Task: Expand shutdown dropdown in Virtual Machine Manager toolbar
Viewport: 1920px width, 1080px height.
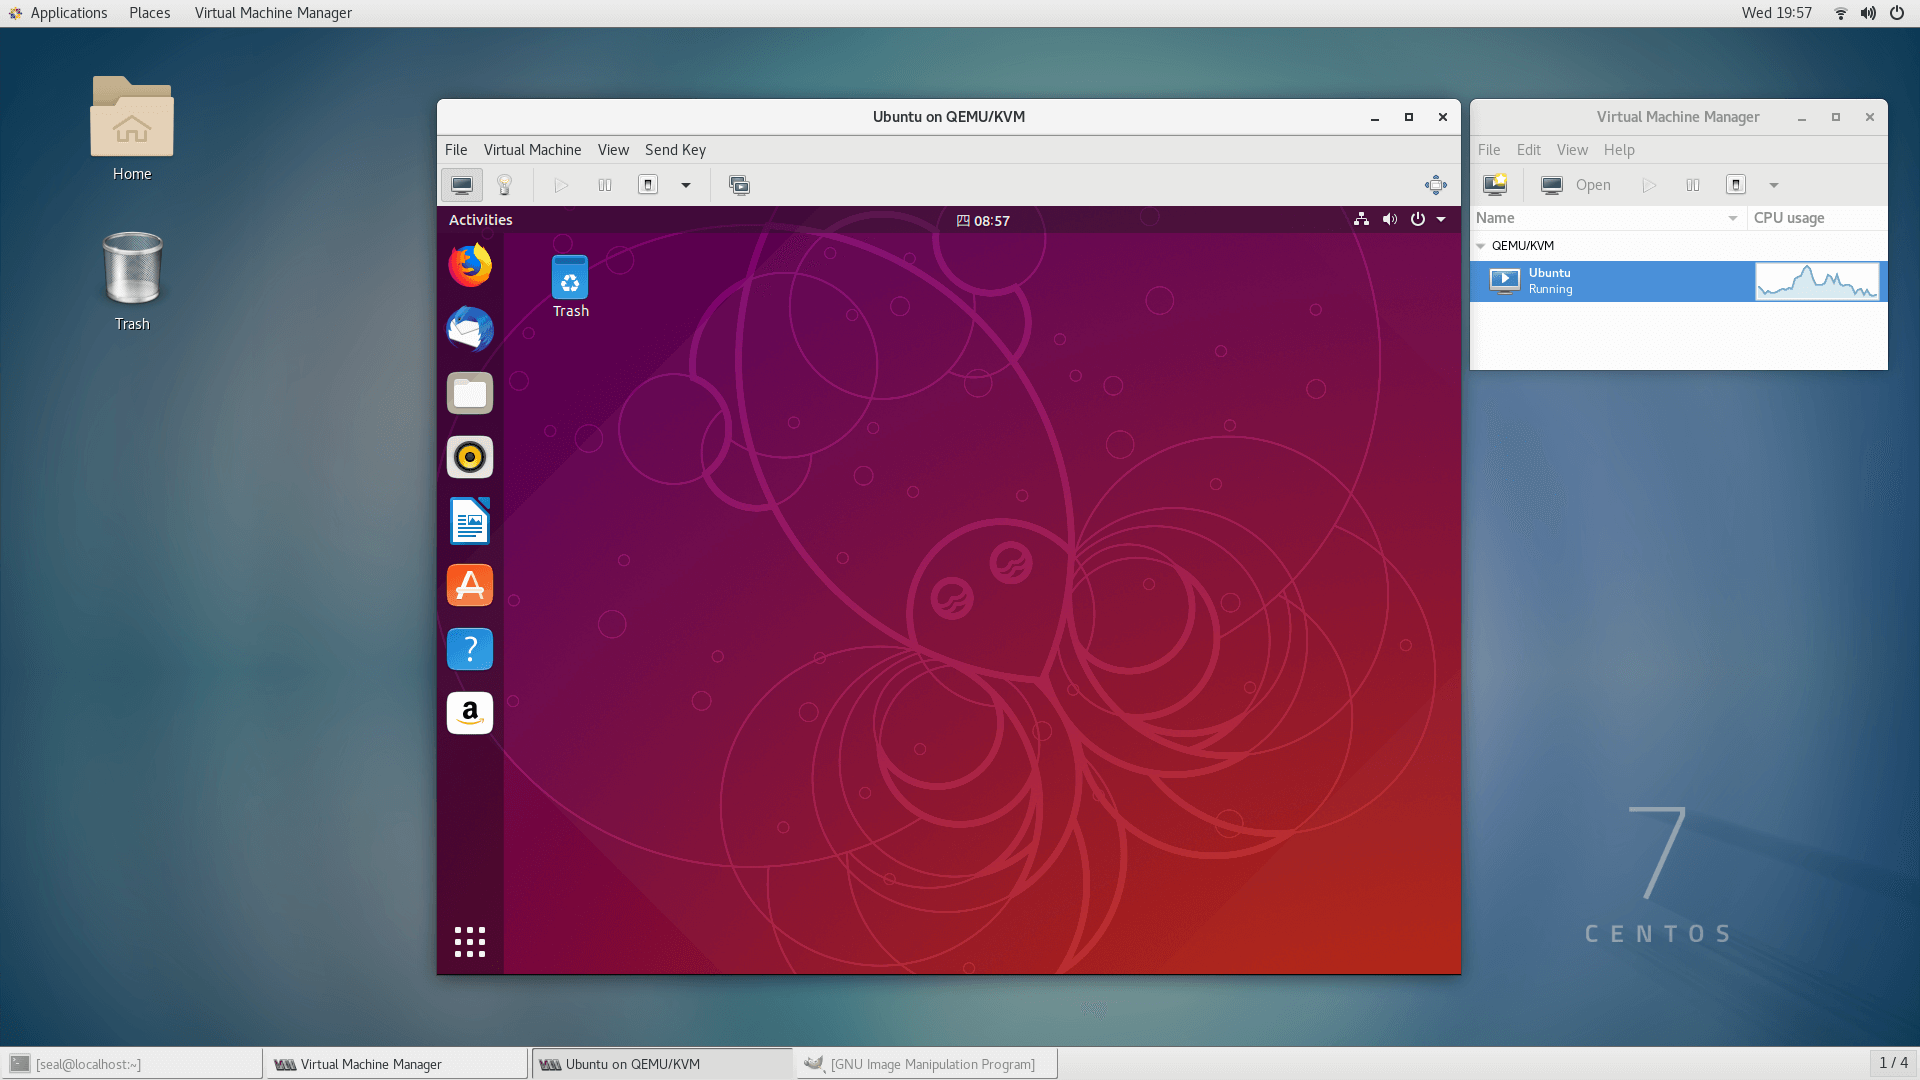Action: pos(1774,185)
